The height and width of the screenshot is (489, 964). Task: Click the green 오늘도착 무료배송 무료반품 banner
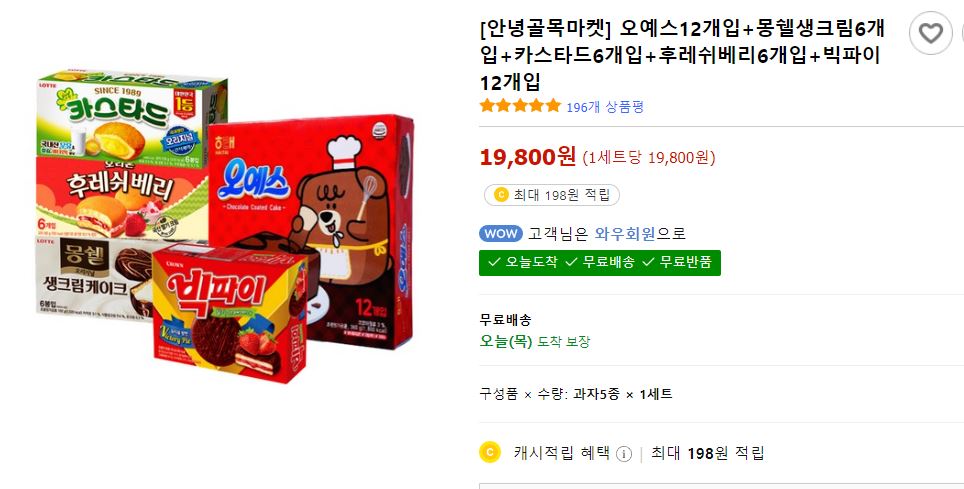point(599,263)
